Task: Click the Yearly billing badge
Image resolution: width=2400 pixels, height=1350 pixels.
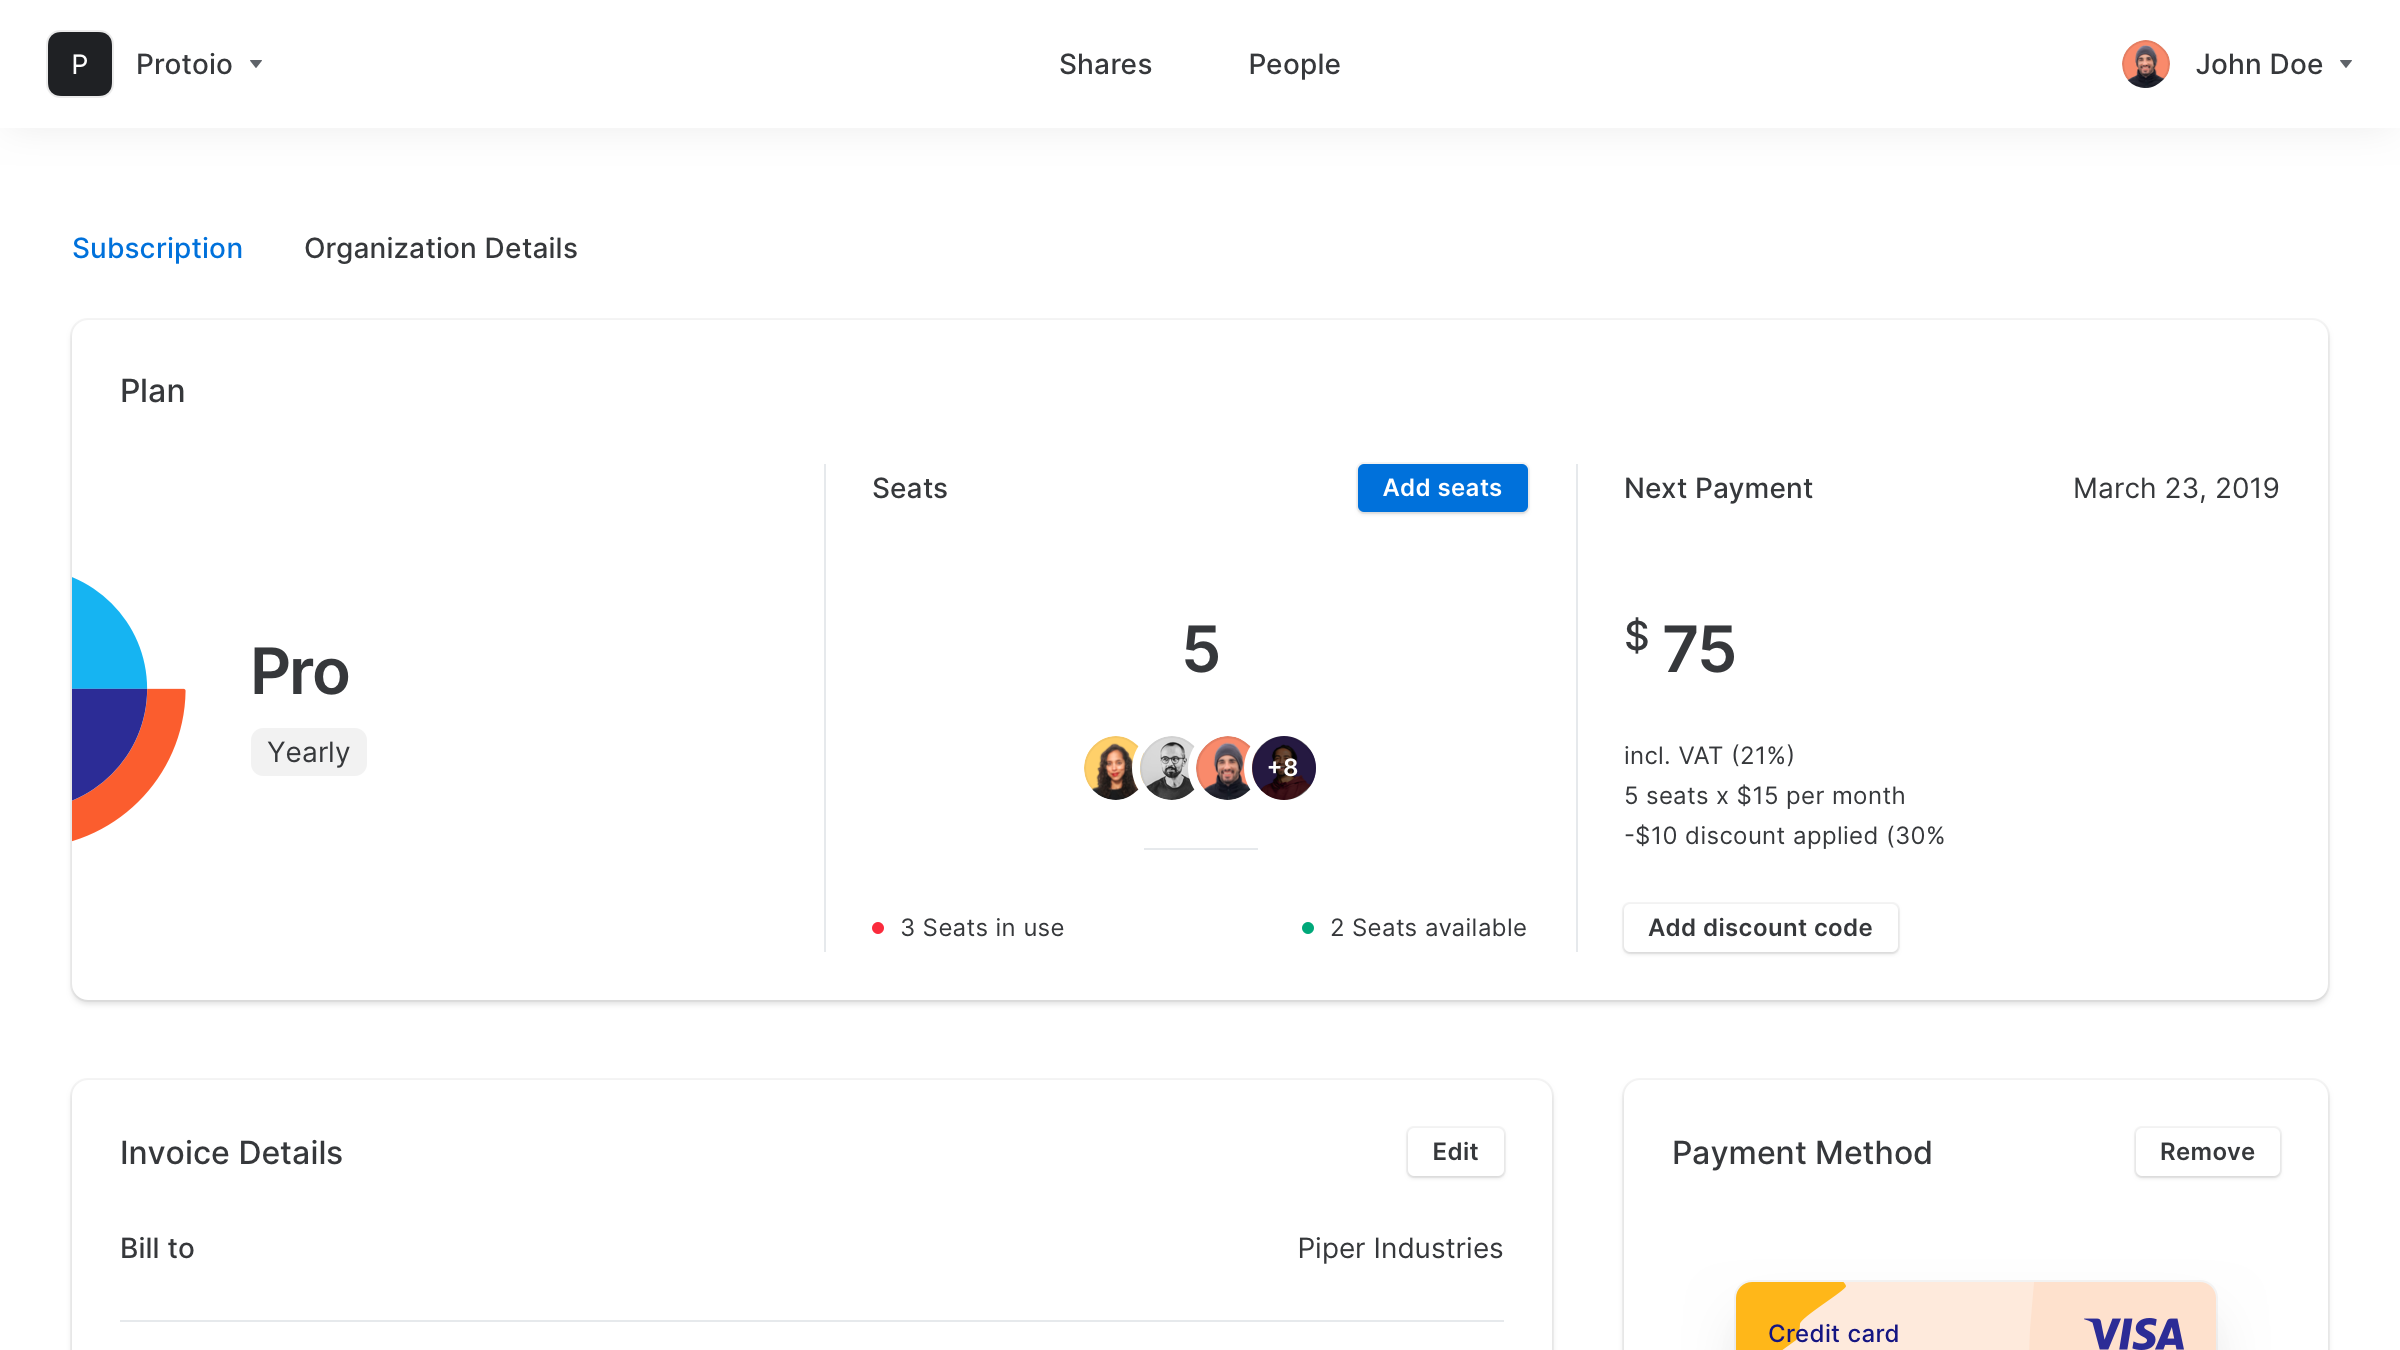Action: (308, 752)
